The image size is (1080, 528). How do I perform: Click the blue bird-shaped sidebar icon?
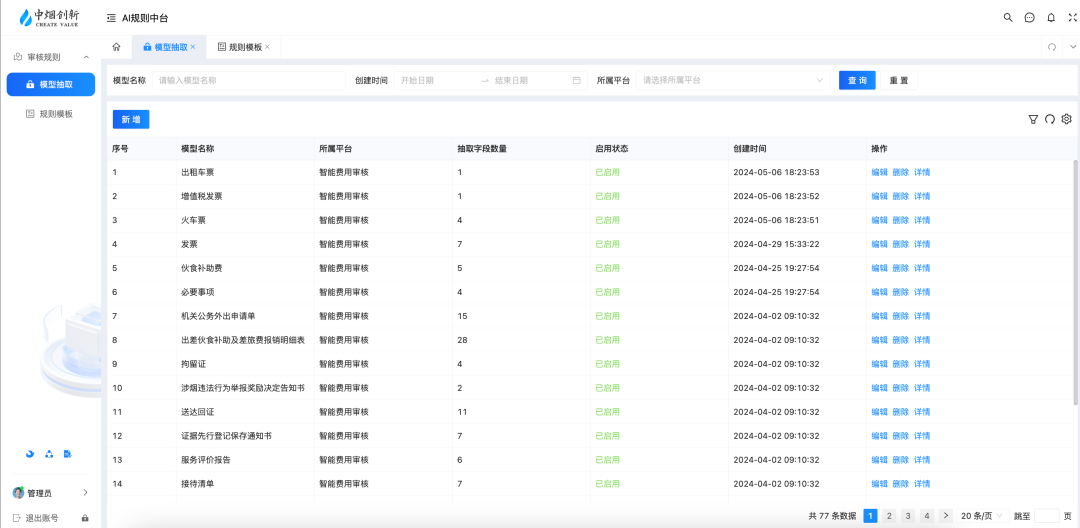tap(30, 454)
